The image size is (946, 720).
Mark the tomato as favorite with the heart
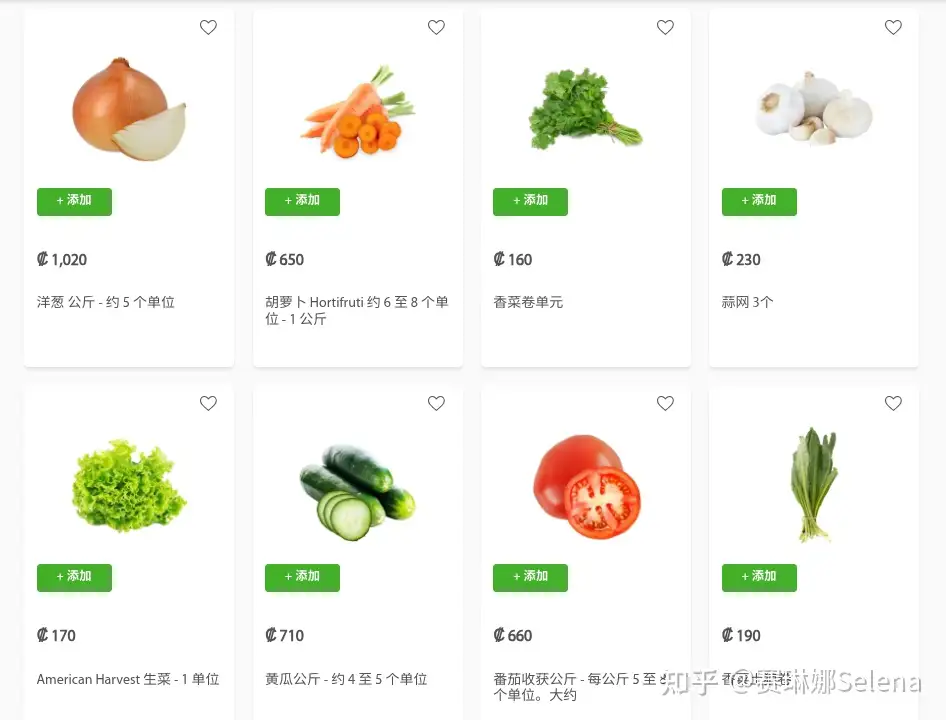click(665, 404)
